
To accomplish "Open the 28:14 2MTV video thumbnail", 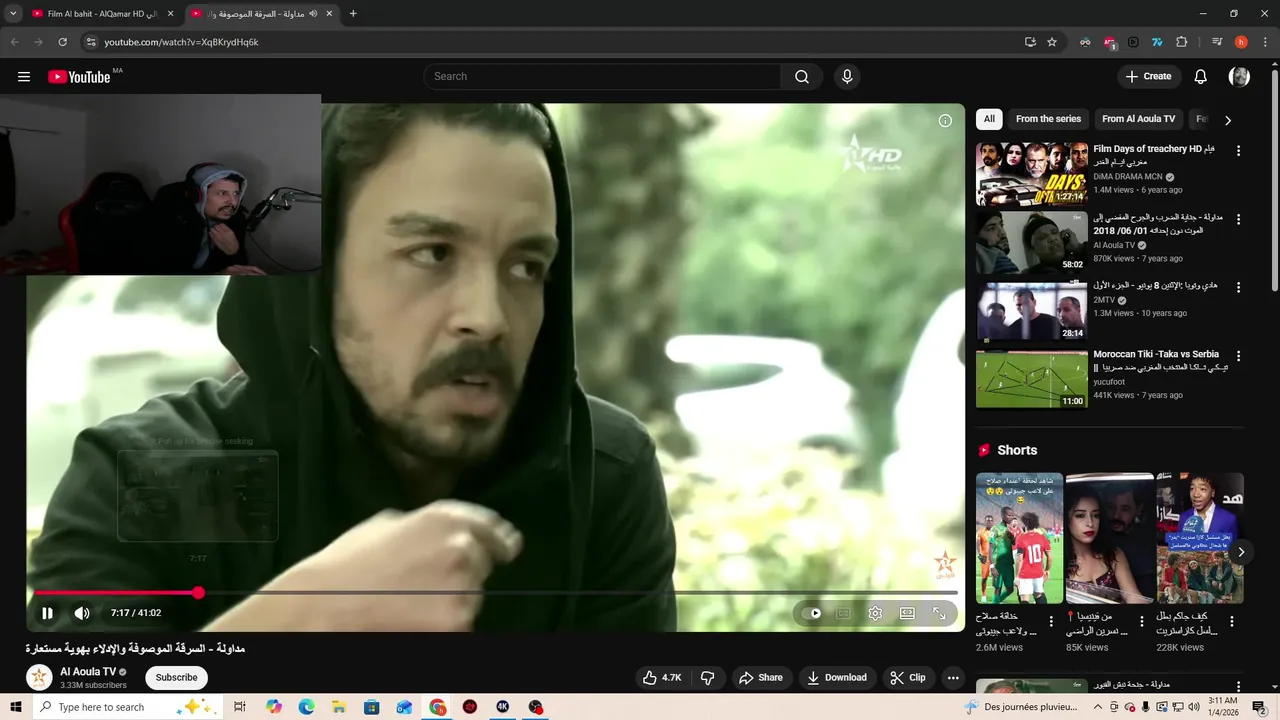I will 1032,311.
